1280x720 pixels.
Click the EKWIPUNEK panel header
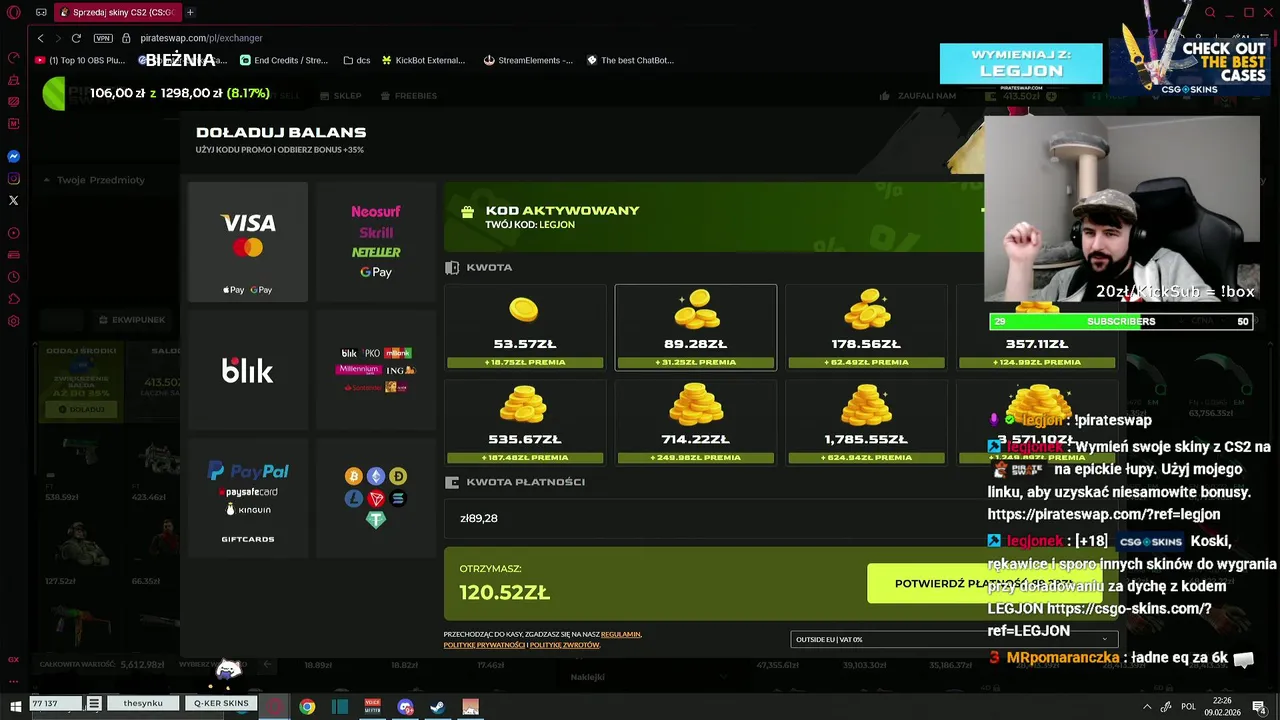(x=133, y=320)
